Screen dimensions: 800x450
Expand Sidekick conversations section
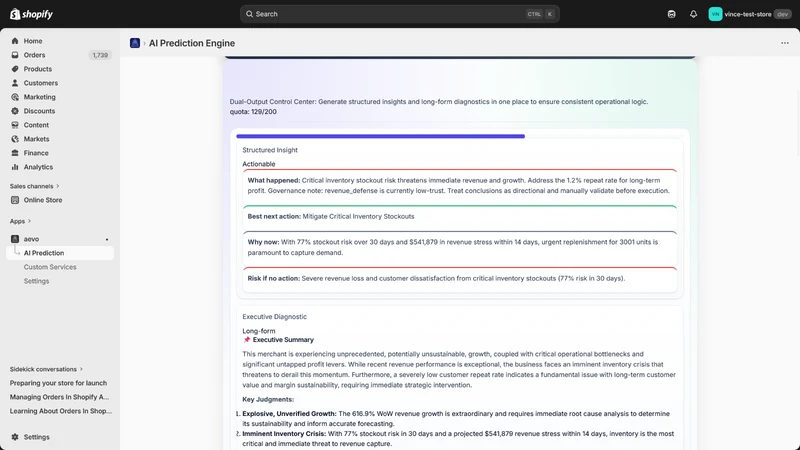coord(46,369)
